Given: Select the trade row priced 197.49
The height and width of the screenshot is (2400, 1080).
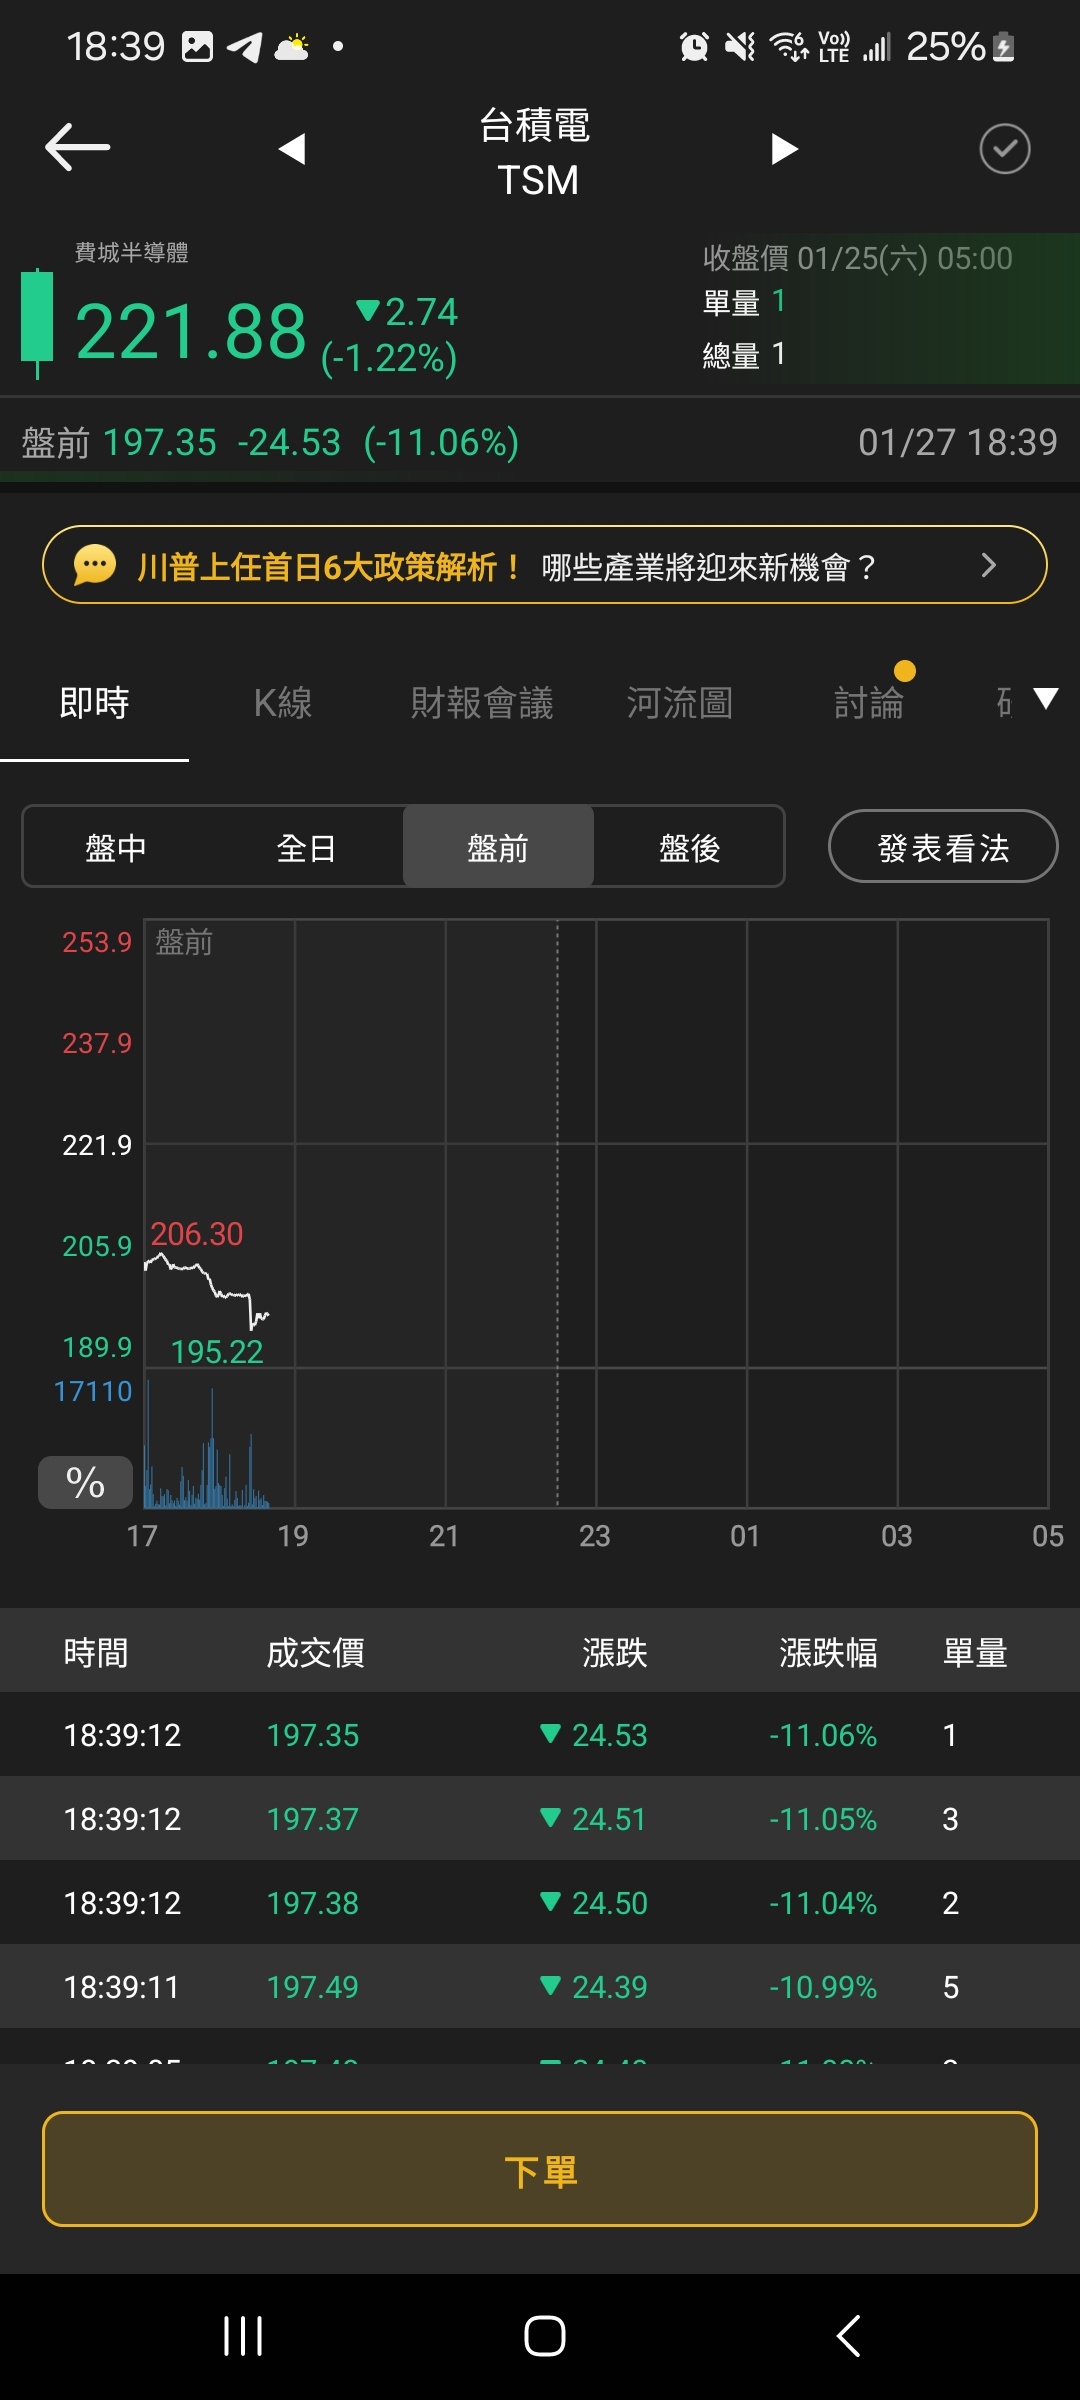Looking at the screenshot, I should [540, 1987].
